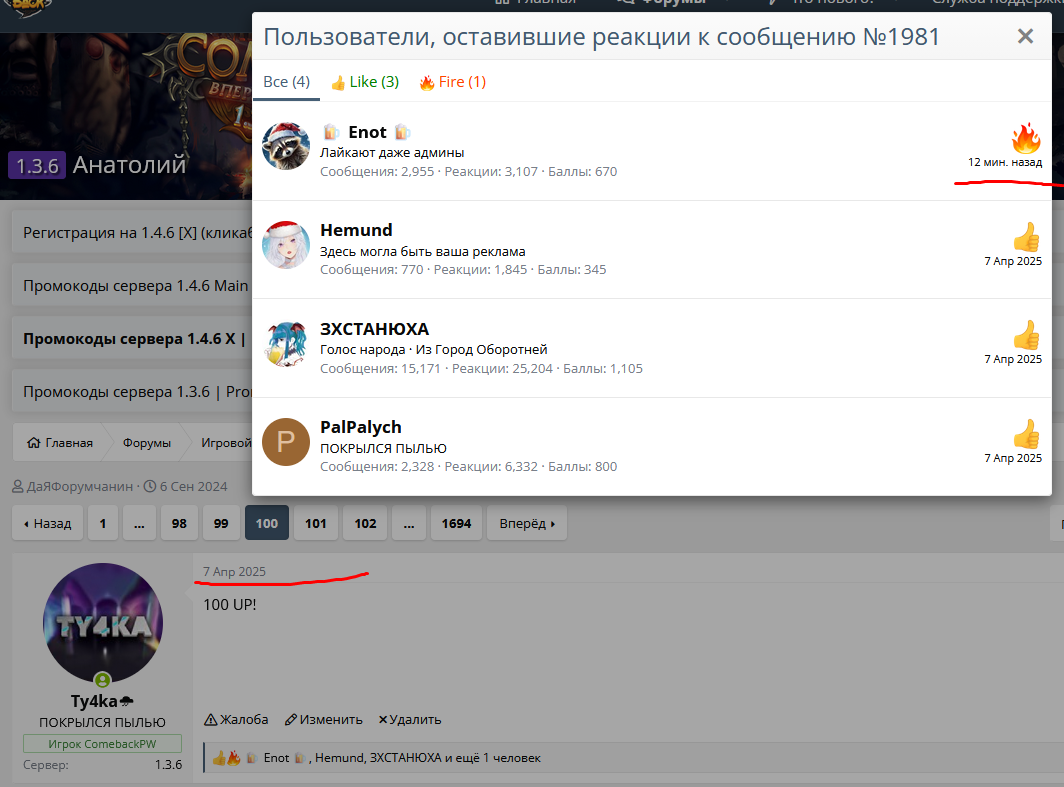The width and height of the screenshot is (1064, 787).
Task: Open the PalPalych profile link
Action: (x=361, y=427)
